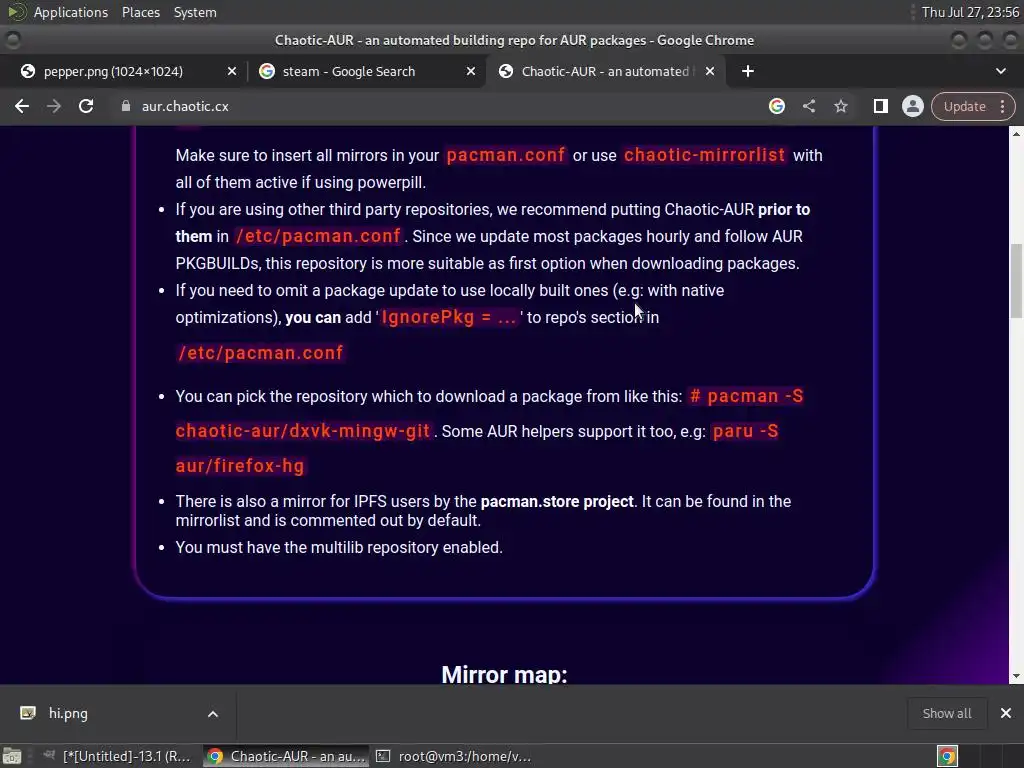Click the lock icon beside the URL
This screenshot has width=1024, height=768.
click(125, 106)
